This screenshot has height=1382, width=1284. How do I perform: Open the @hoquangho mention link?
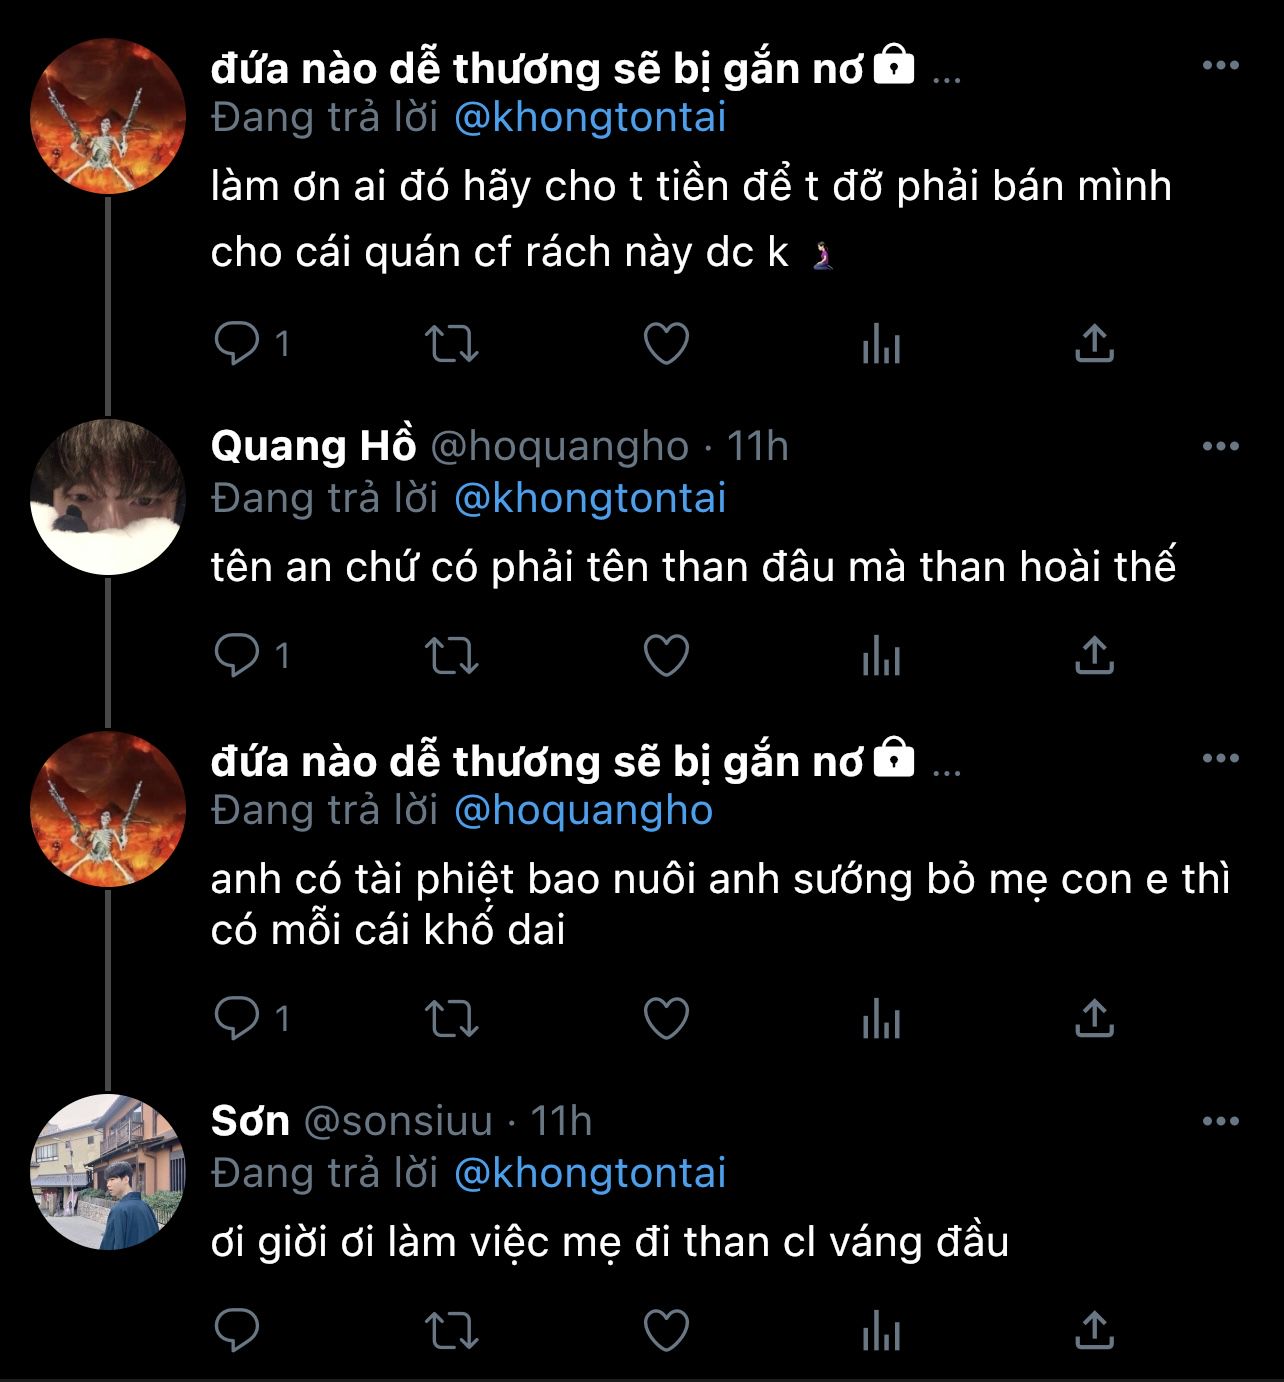(583, 811)
